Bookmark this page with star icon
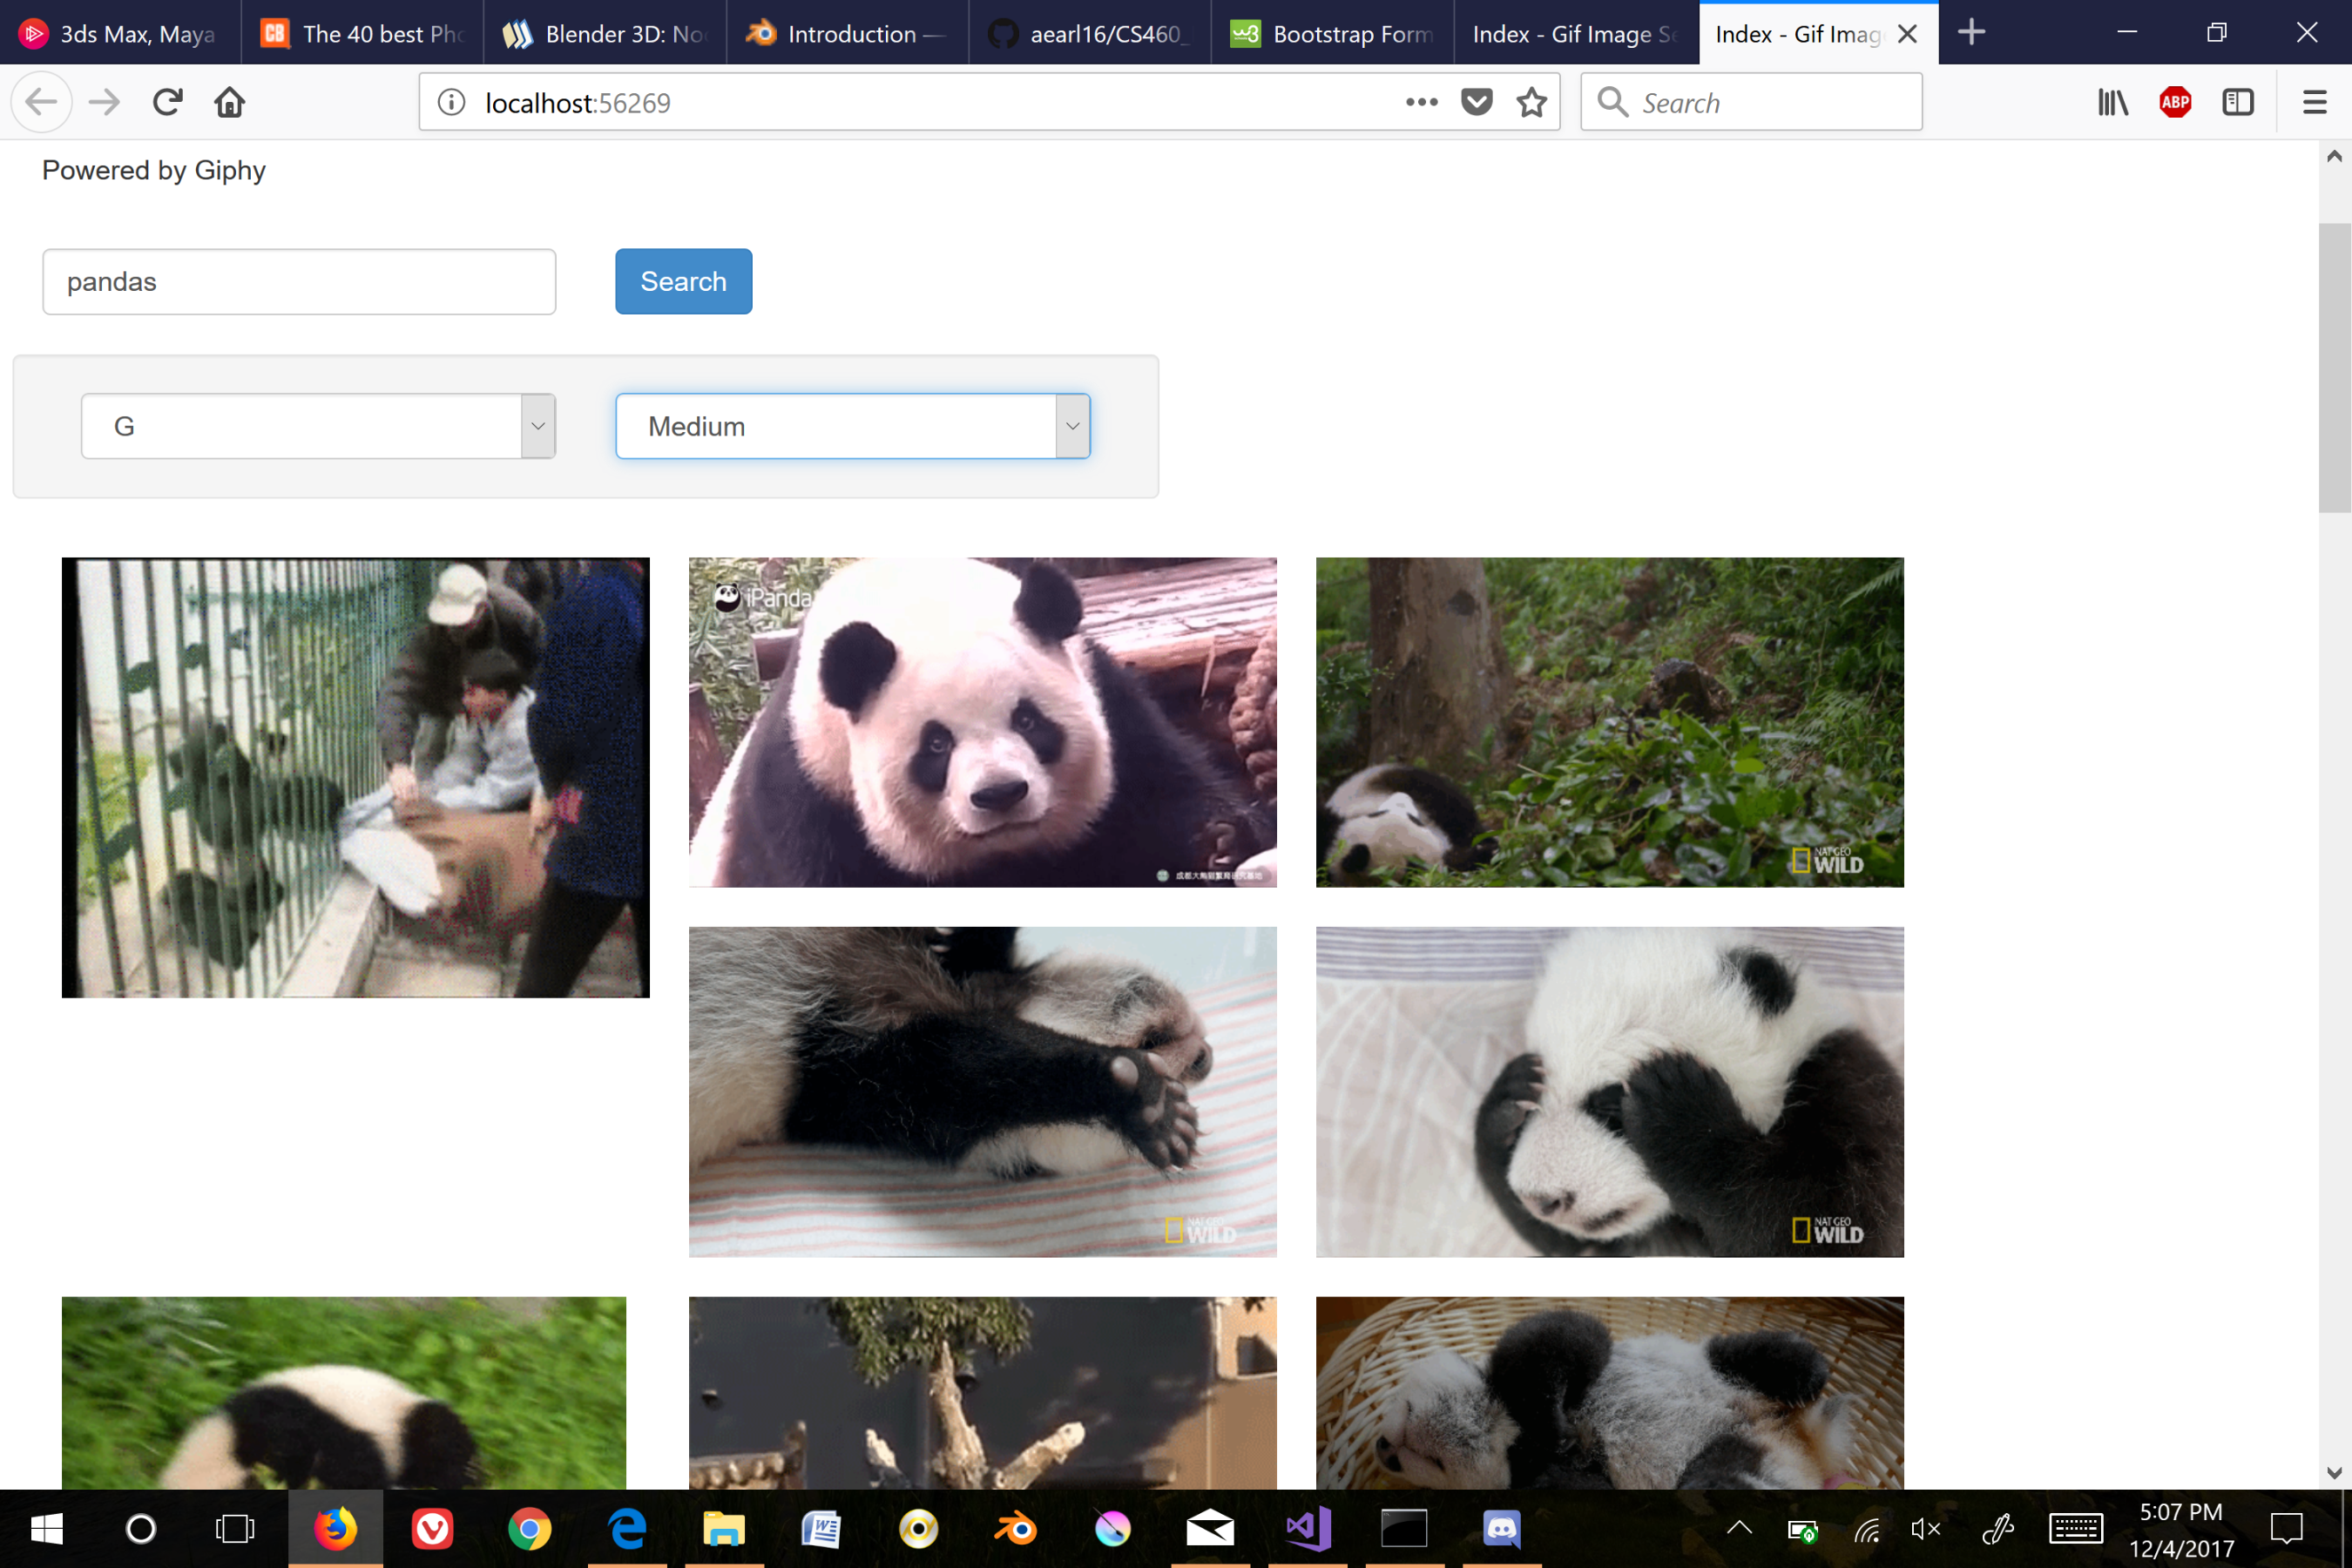 tap(1531, 102)
